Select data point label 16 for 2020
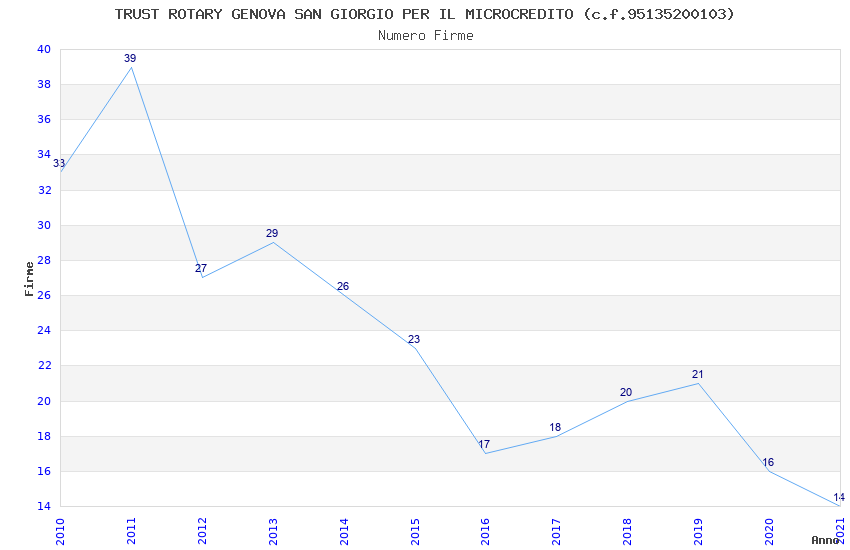The width and height of the screenshot is (850, 550). [768, 462]
